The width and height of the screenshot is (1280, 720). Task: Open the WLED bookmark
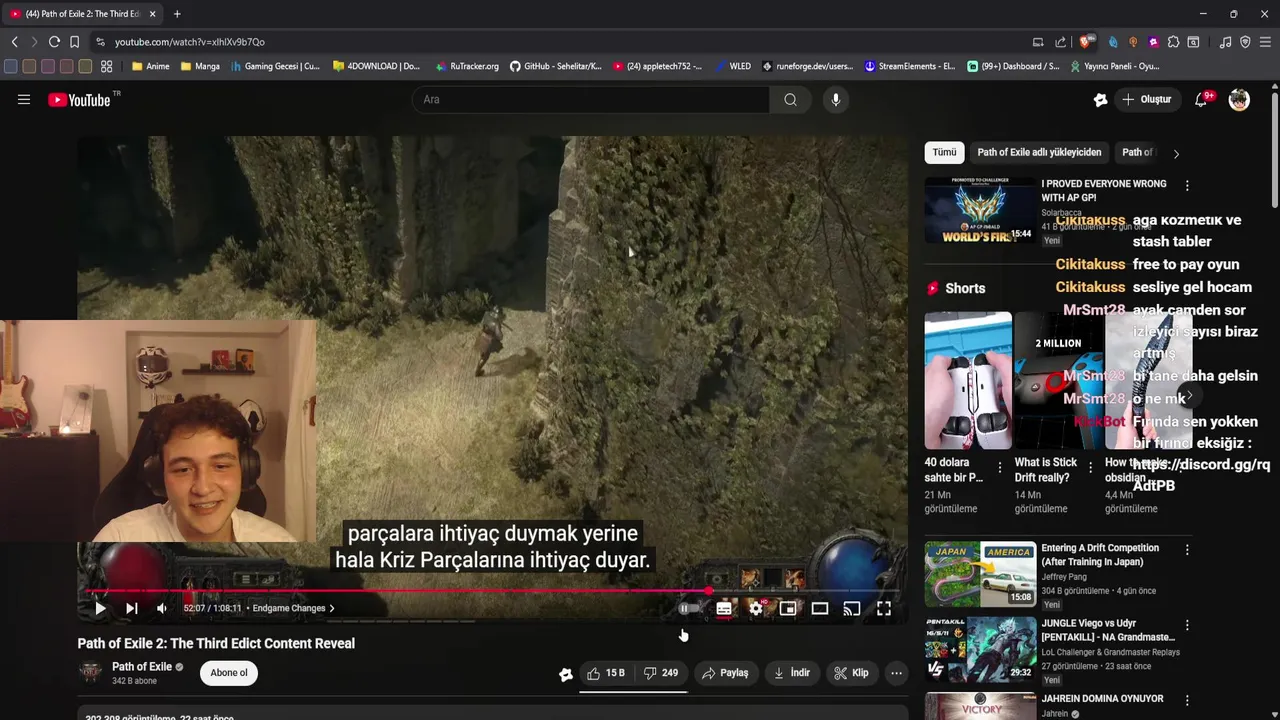tap(732, 66)
